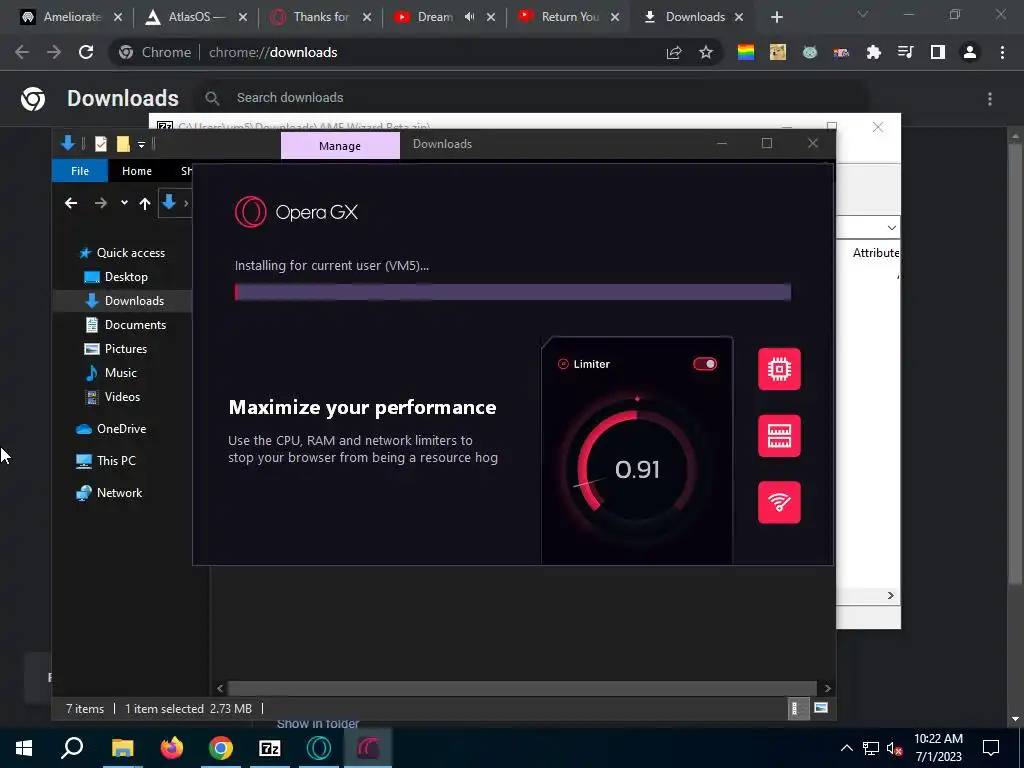The width and height of the screenshot is (1024, 768).
Task: Click the Downloads arrow icon in address bar
Action: (168, 202)
